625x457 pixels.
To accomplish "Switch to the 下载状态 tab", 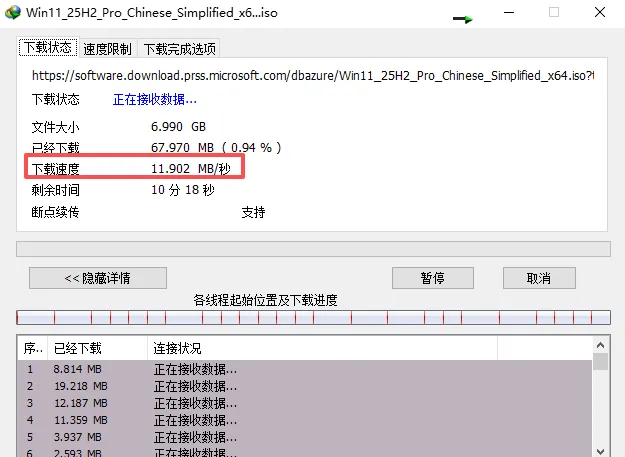I will 48,48.
